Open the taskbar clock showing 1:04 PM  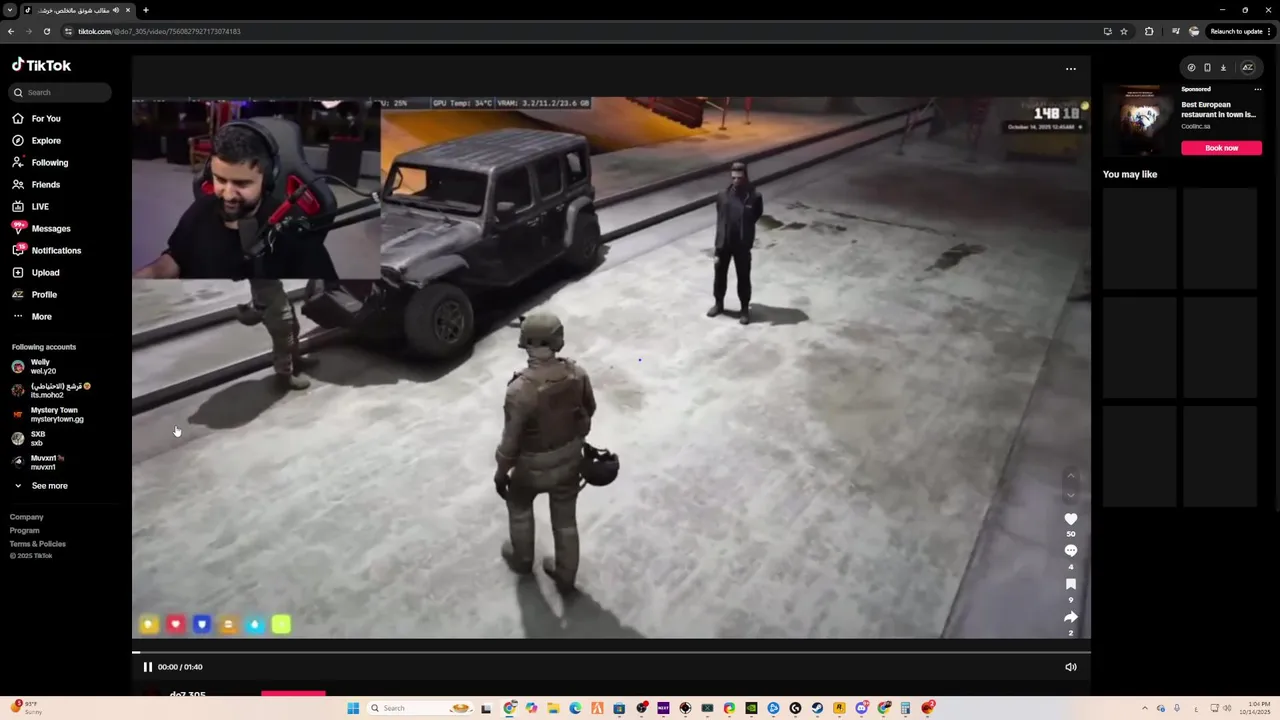click(x=1254, y=708)
